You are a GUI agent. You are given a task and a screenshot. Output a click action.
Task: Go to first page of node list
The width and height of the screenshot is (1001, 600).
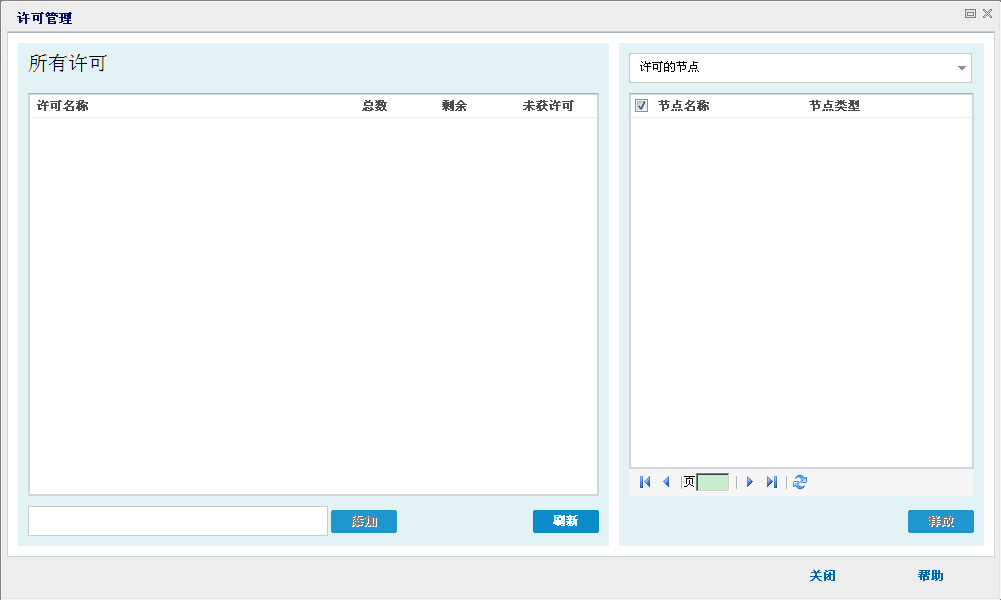coord(645,482)
